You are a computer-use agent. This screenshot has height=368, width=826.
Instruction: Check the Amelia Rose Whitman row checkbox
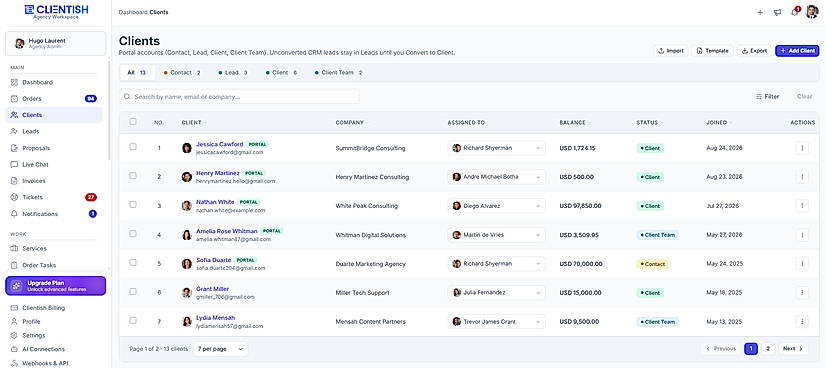pyautogui.click(x=133, y=234)
